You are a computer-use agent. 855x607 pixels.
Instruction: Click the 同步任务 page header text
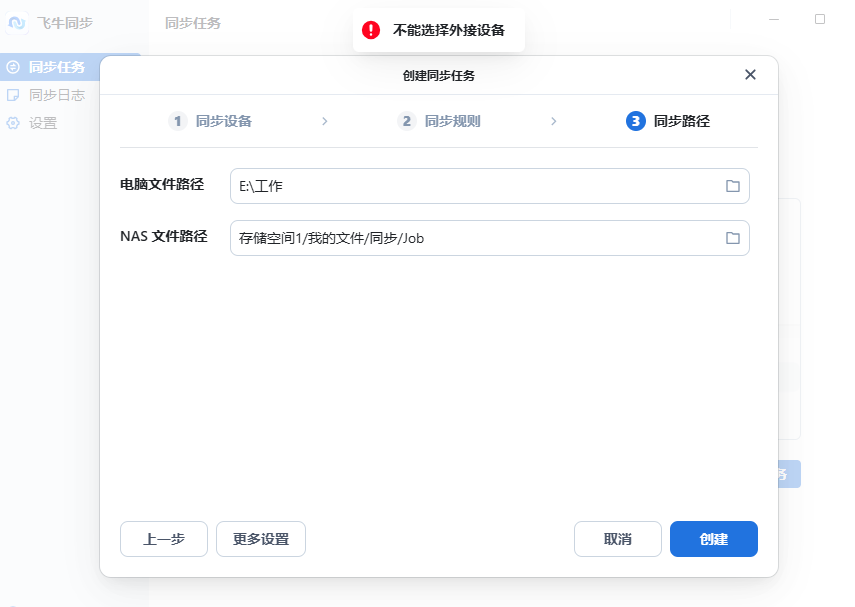193,23
